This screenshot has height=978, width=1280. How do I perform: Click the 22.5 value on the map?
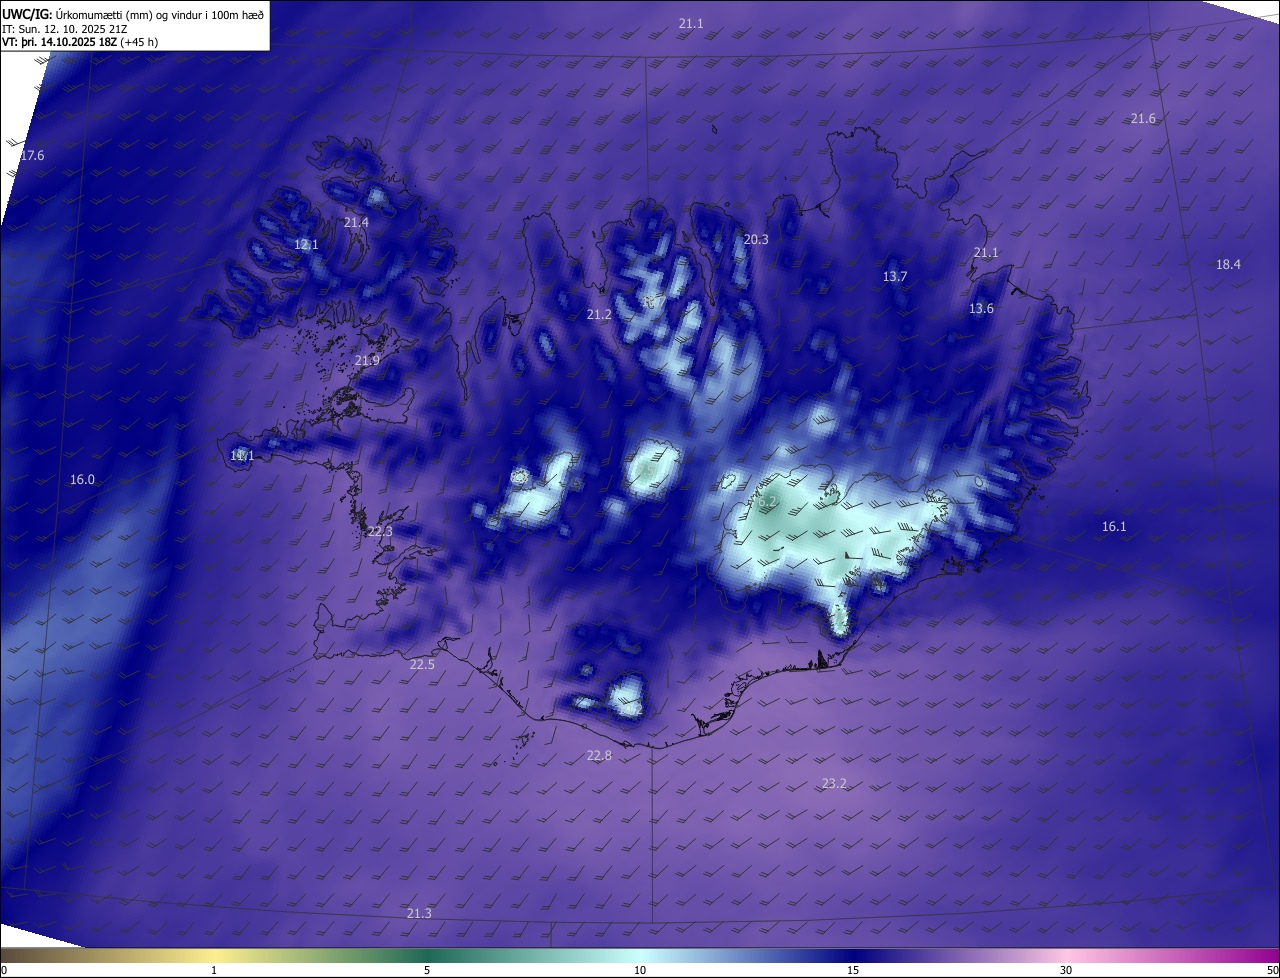[422, 665]
